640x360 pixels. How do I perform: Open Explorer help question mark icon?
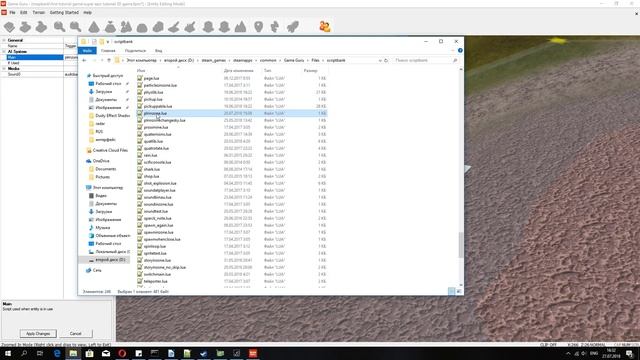[x=460, y=51]
